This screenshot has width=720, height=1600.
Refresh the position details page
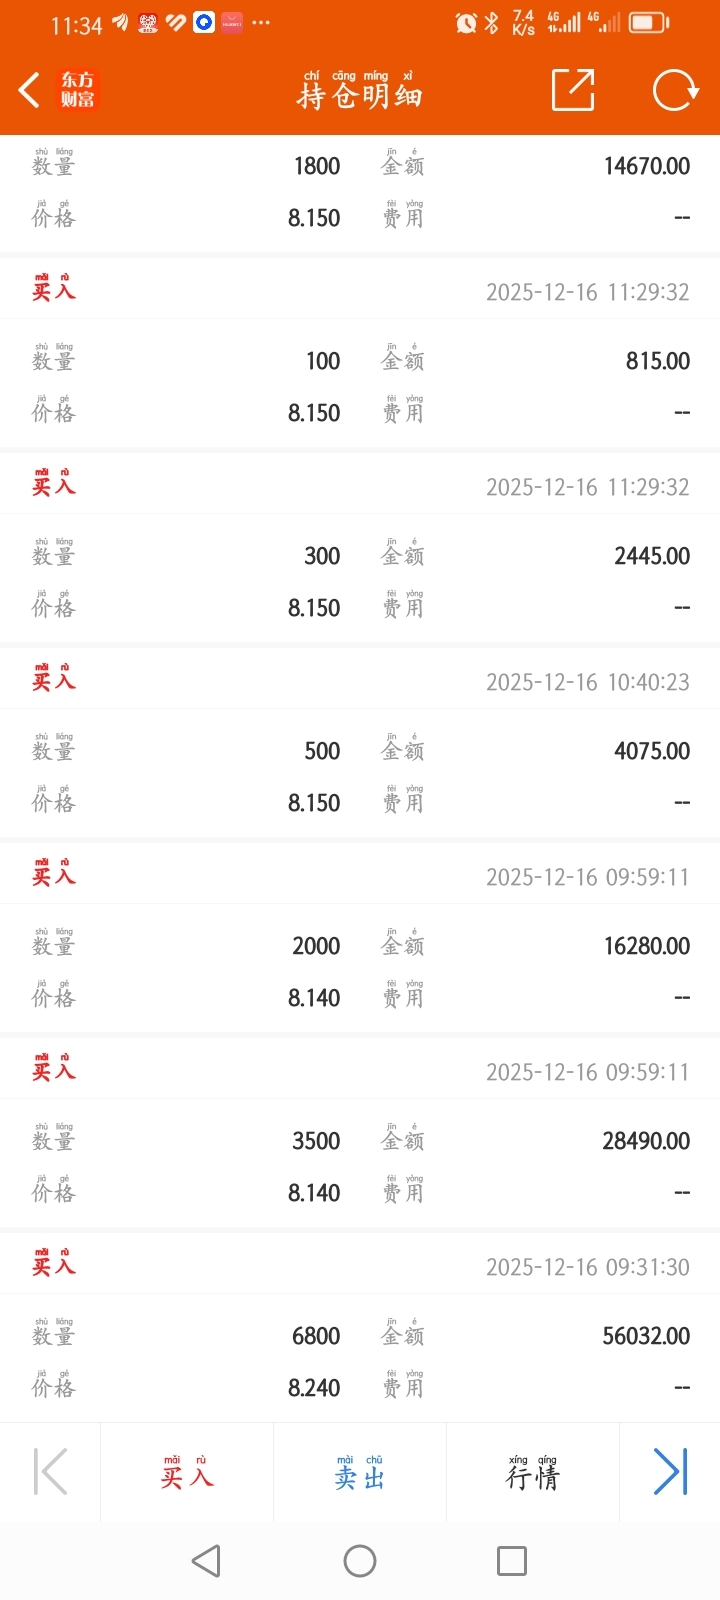(675, 90)
